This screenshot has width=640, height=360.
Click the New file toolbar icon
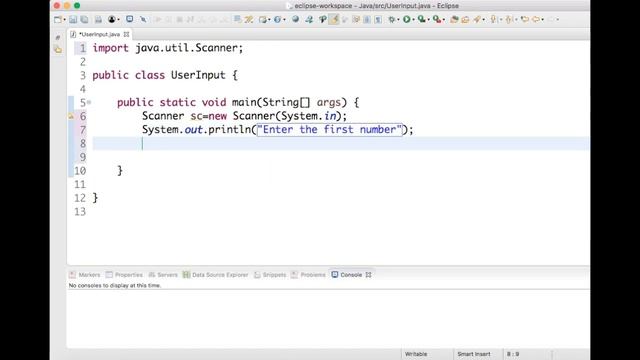click(x=58, y=19)
